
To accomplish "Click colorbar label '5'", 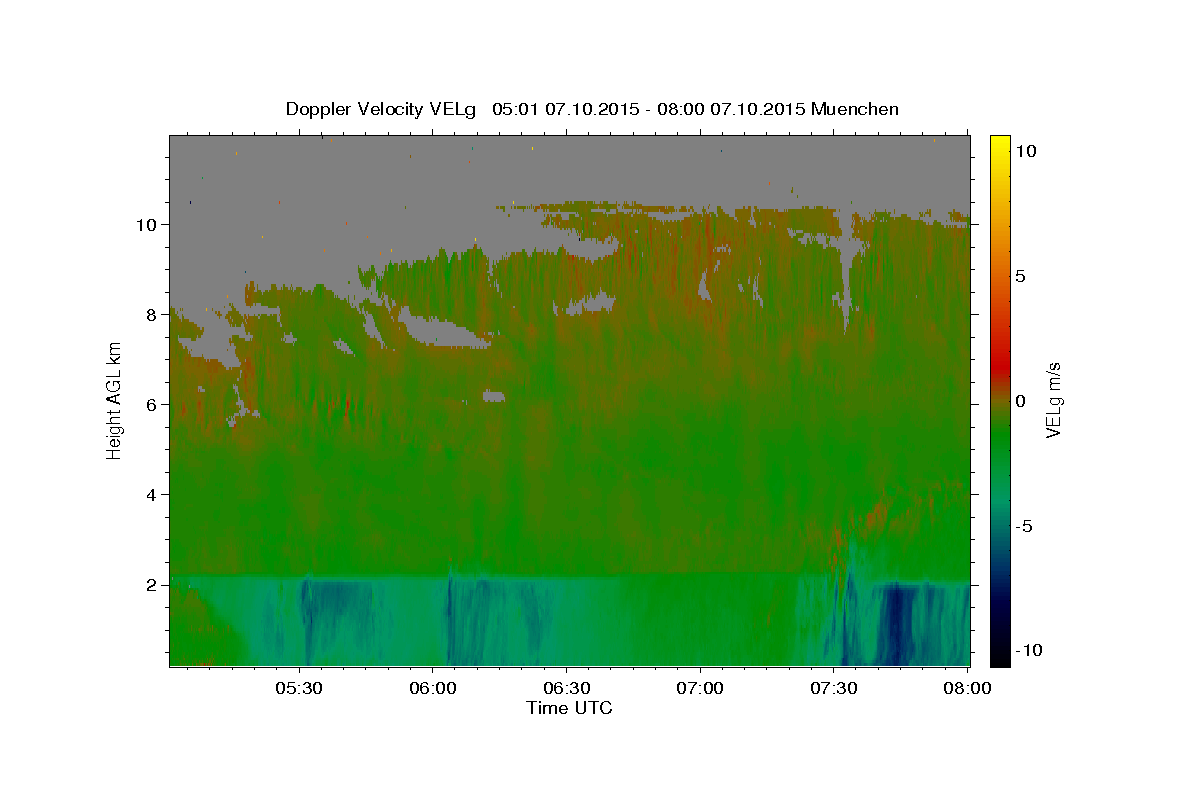I will 1020,276.
